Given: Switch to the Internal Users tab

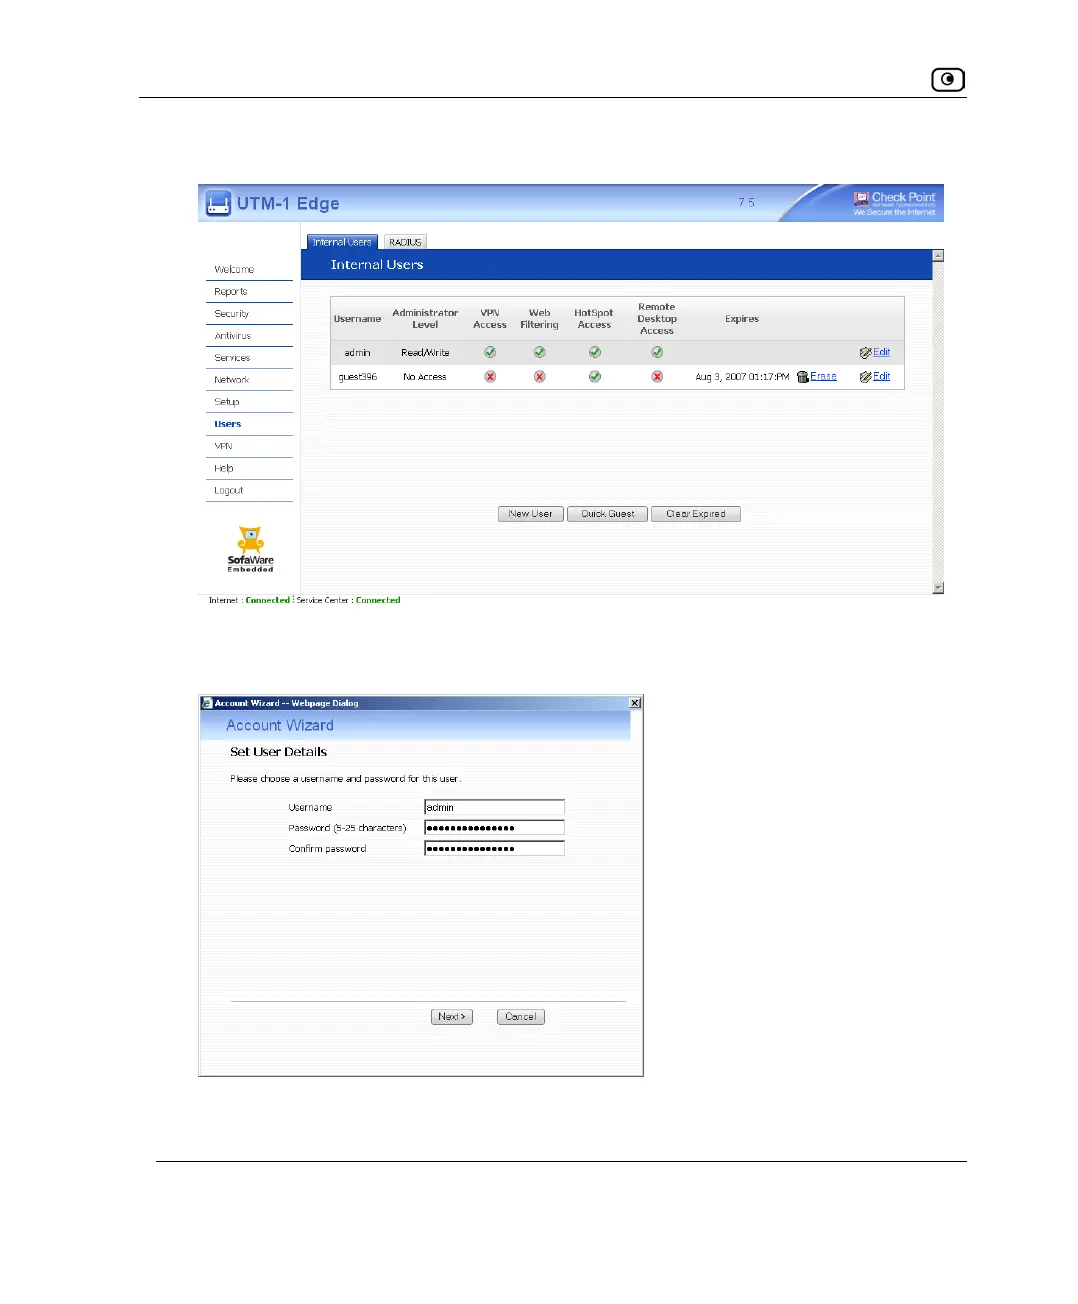Looking at the screenshot, I should point(342,242).
